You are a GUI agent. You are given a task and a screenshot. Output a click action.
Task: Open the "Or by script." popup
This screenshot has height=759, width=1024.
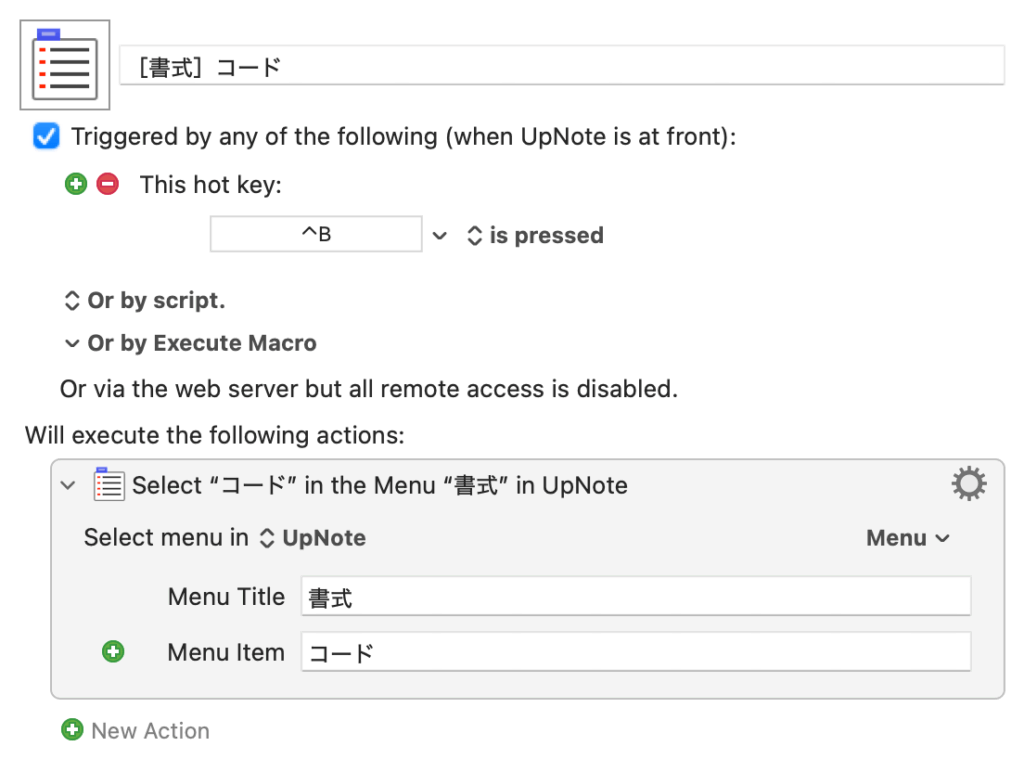[x=145, y=300]
